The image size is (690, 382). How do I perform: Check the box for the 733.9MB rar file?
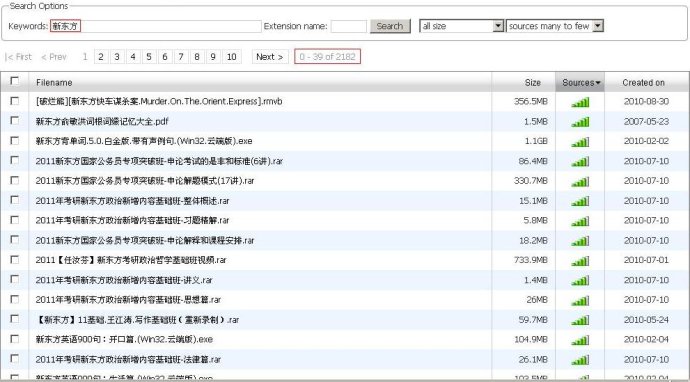[x=15, y=259]
